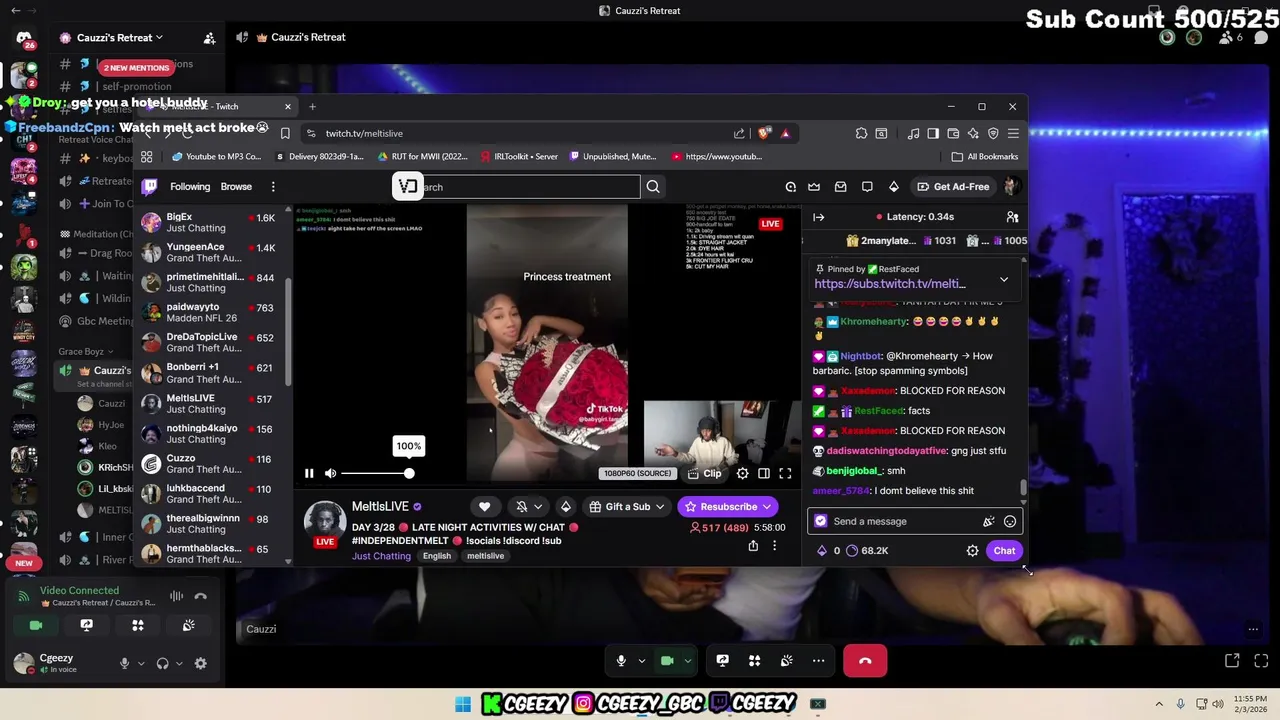Open the Gift a Sub dropdown
Image resolution: width=1280 pixels, height=720 pixels.
click(x=627, y=507)
